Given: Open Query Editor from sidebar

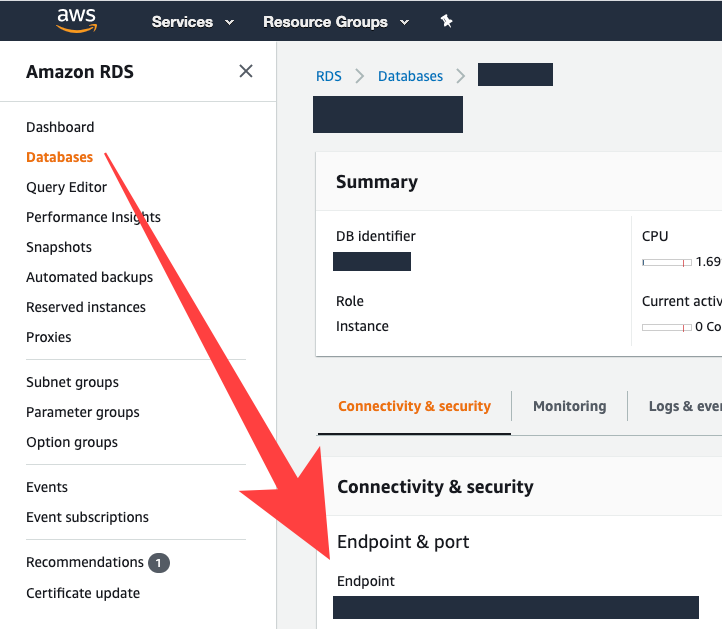Looking at the screenshot, I should [66, 187].
